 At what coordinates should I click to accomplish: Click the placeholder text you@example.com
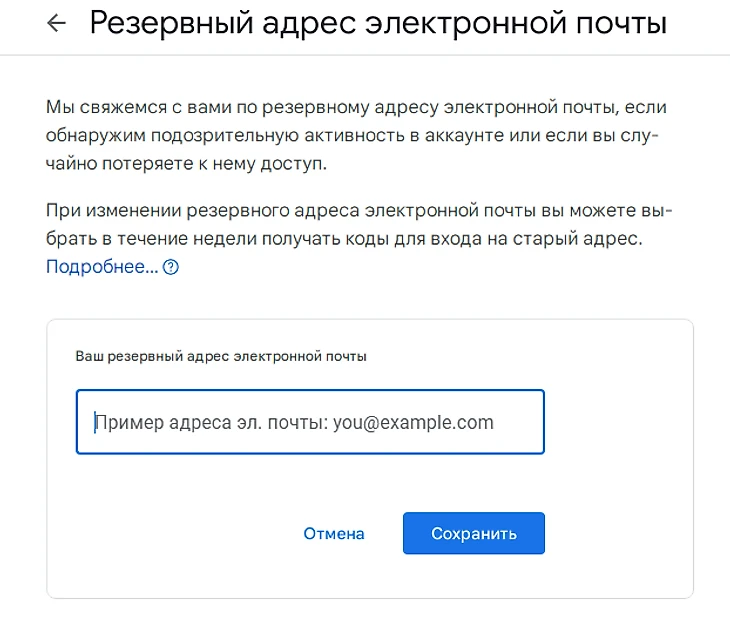tap(413, 423)
